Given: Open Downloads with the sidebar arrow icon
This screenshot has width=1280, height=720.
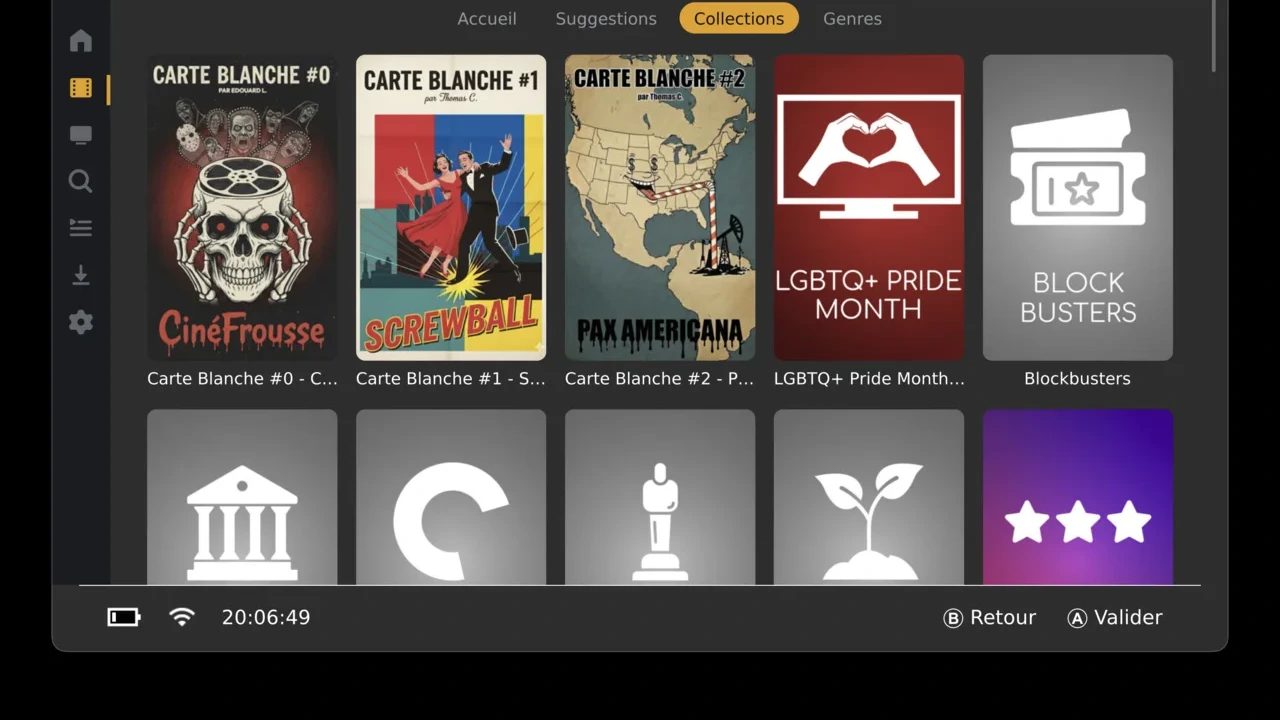Looking at the screenshot, I should tap(81, 275).
